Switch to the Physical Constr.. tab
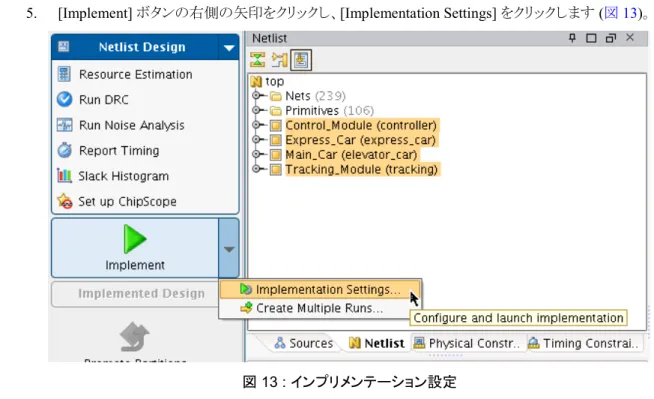Image resolution: width=654 pixels, height=399 pixels. 466,343
